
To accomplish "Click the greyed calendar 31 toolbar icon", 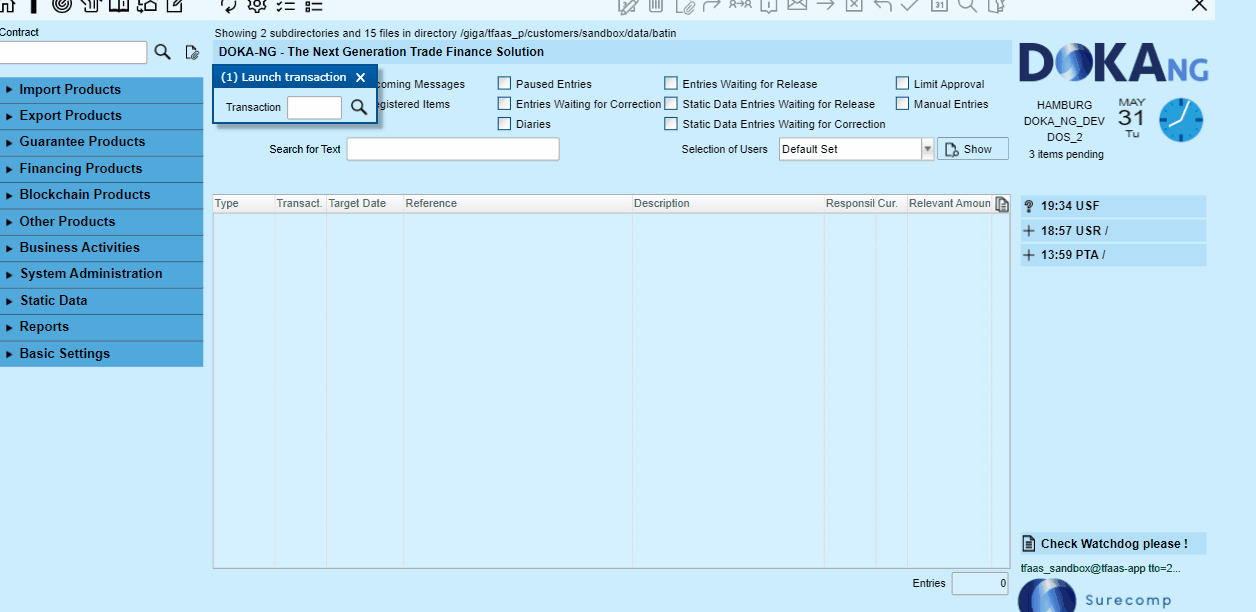I will click(939, 5).
